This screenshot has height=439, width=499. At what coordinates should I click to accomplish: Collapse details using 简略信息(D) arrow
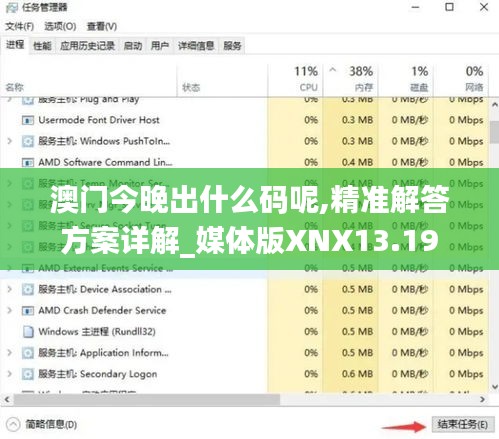pos(13,424)
